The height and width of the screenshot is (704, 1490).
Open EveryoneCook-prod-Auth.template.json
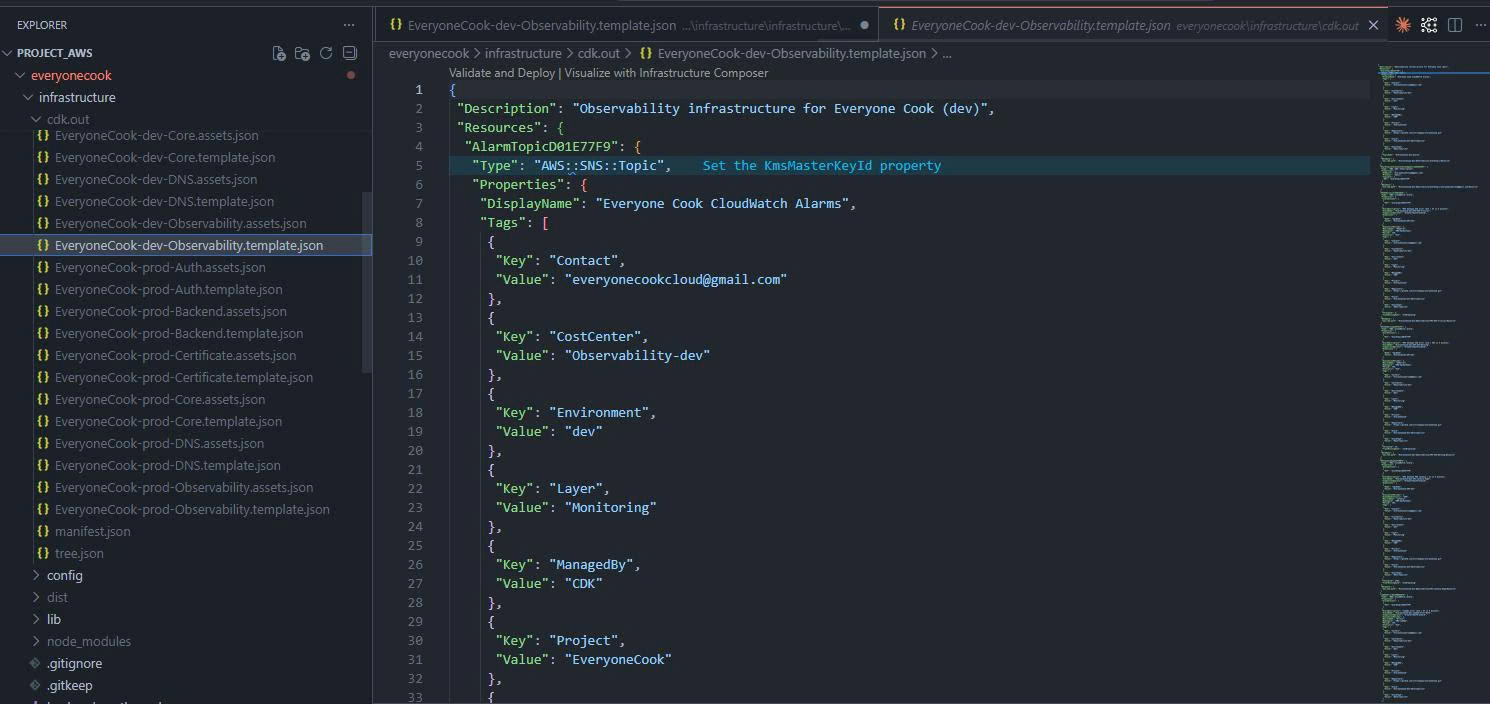168,289
